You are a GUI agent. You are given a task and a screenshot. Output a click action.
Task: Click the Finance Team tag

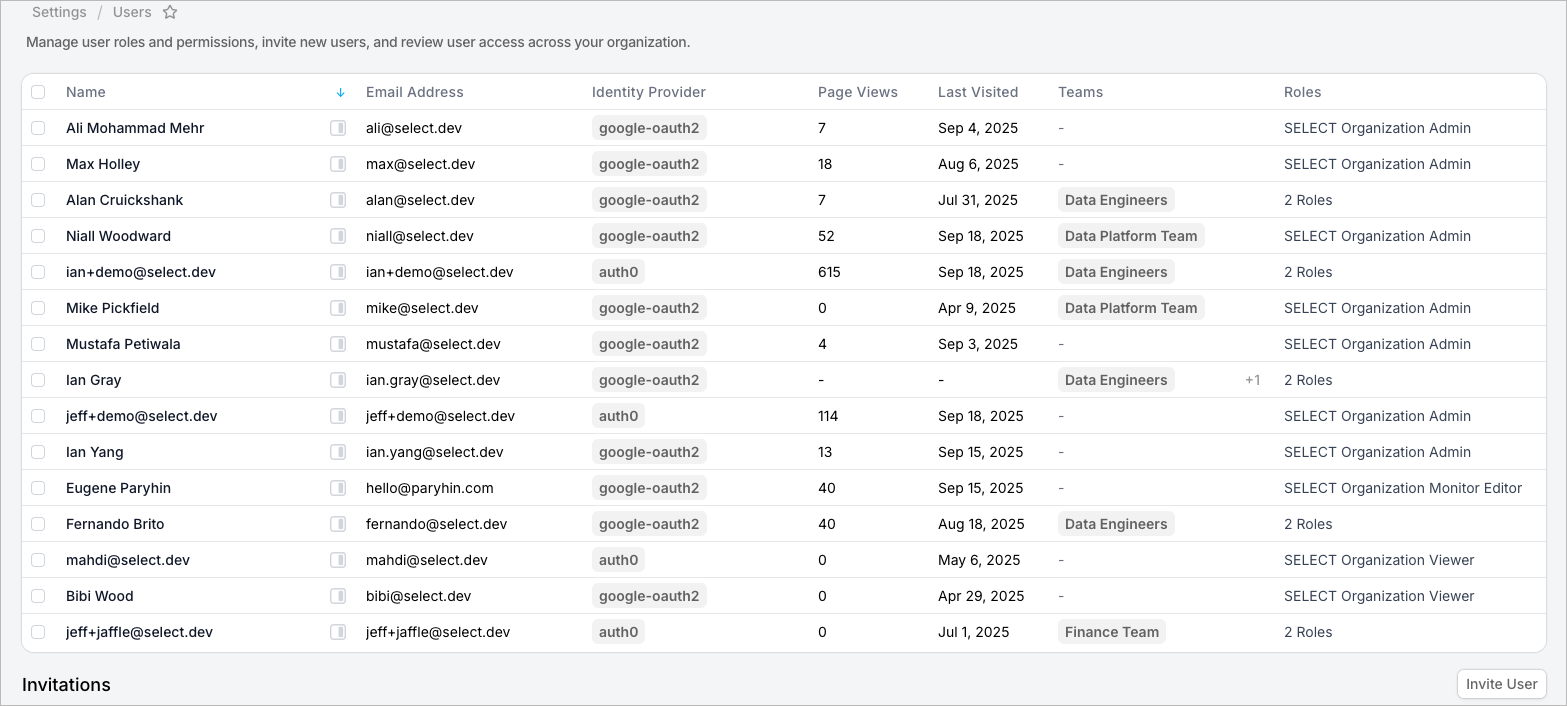(1111, 632)
